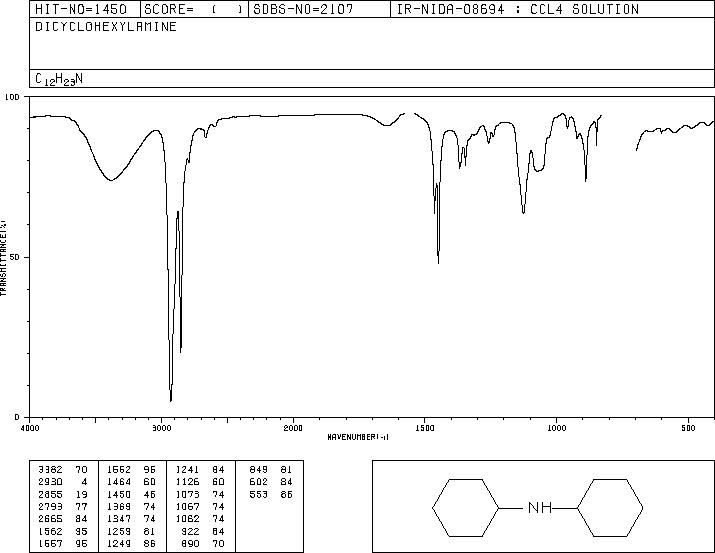The image size is (715, 553).
Task: Select the 1450 peak entry in the table
Action: click(x=131, y=494)
